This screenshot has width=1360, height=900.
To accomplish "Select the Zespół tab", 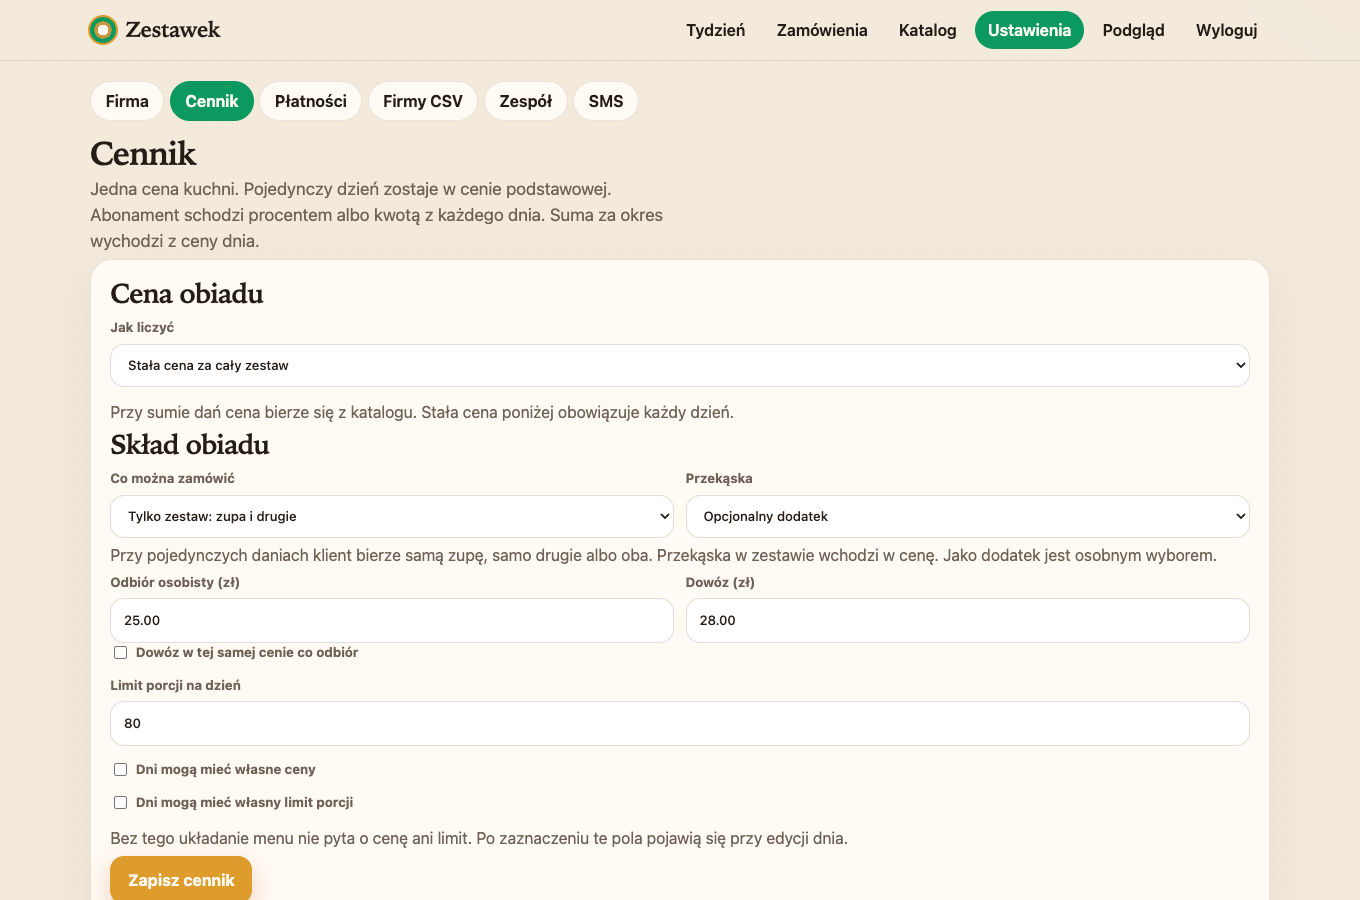I will (526, 101).
